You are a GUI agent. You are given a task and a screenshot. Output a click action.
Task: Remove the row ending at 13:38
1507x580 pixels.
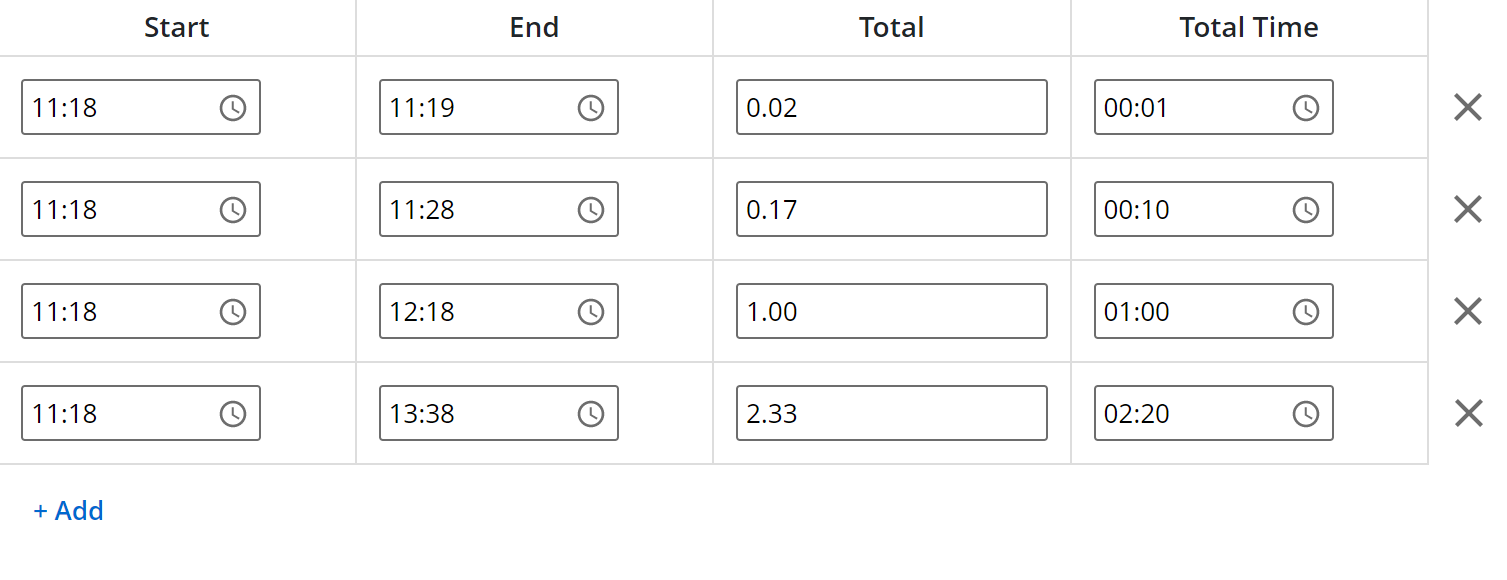point(1467,414)
